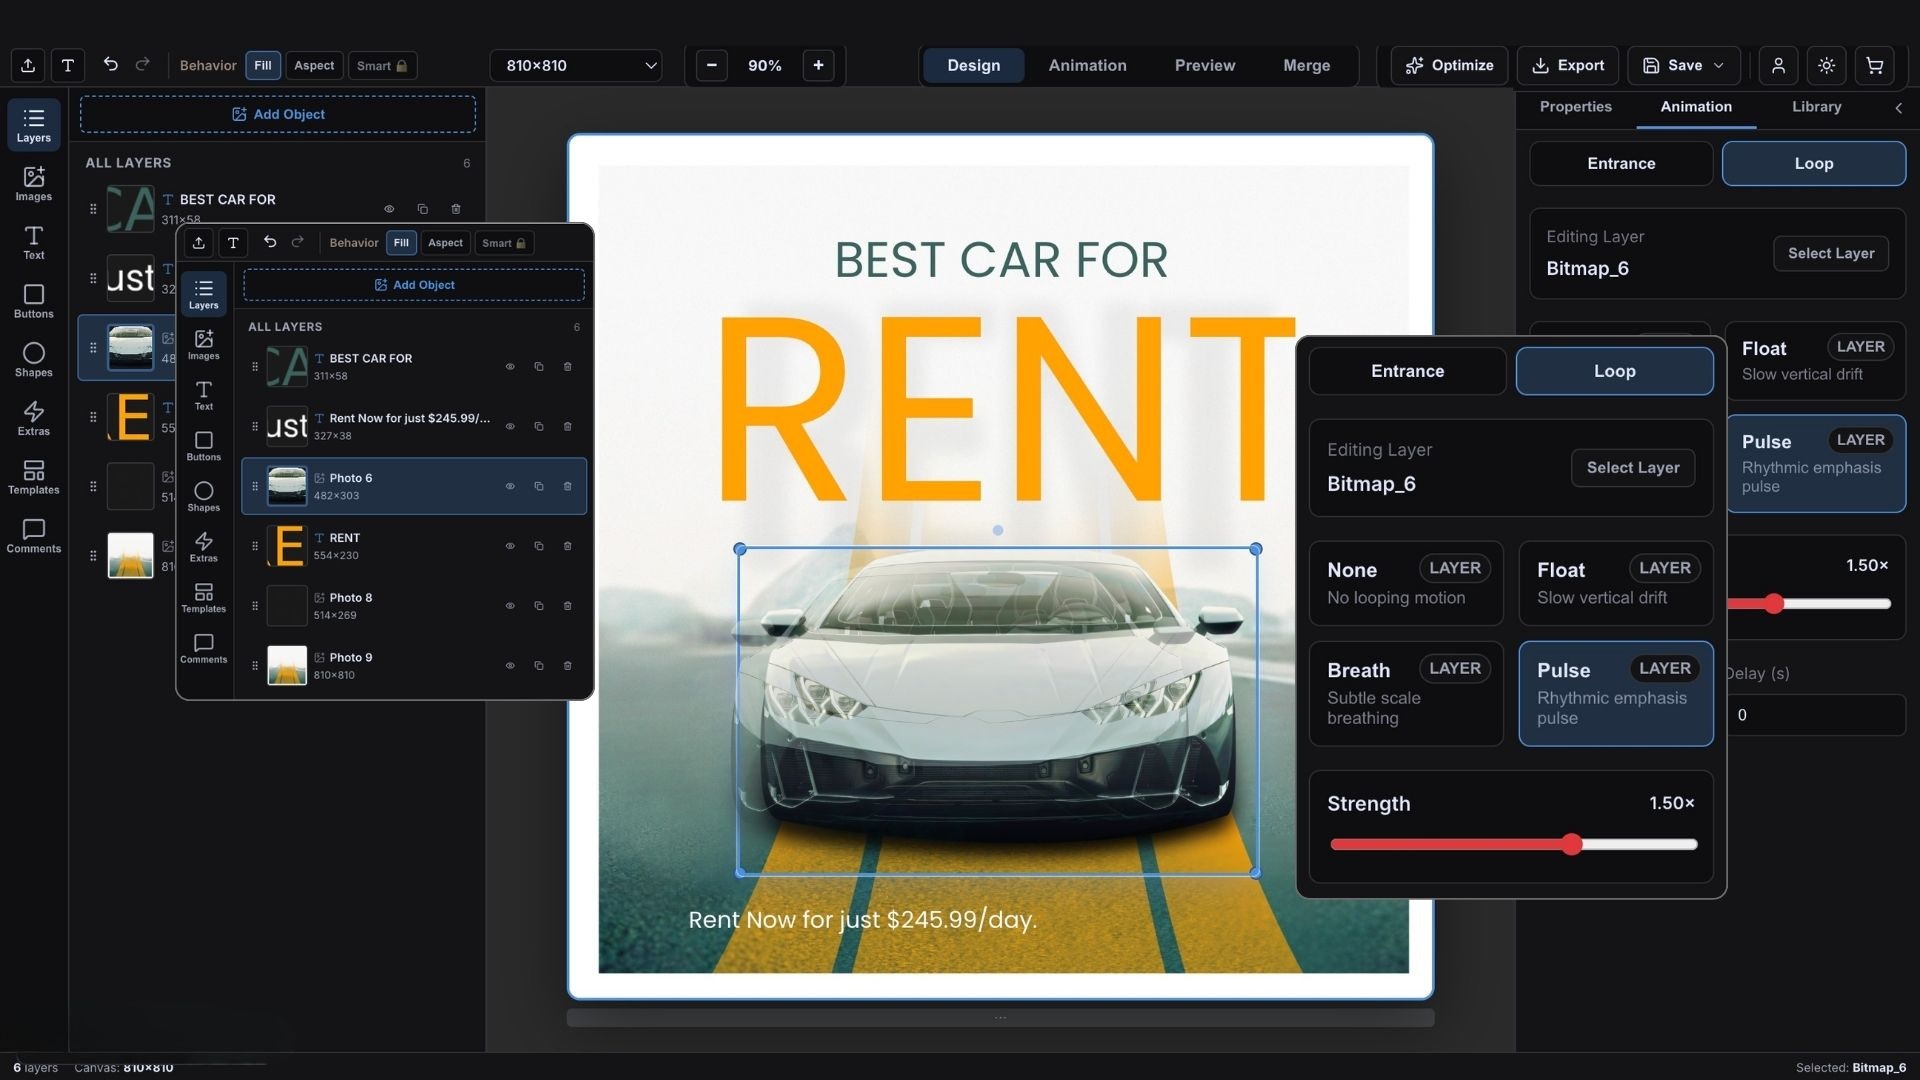Open the user account icon
This screenshot has width=1920, height=1080.
pyautogui.click(x=1778, y=66)
